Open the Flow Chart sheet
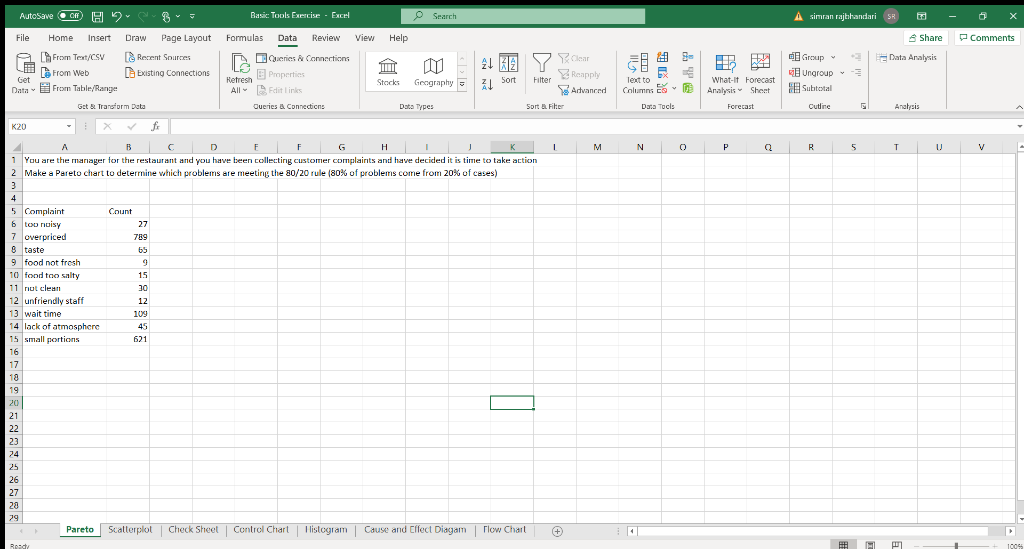The image size is (1024, 549). coord(504,529)
